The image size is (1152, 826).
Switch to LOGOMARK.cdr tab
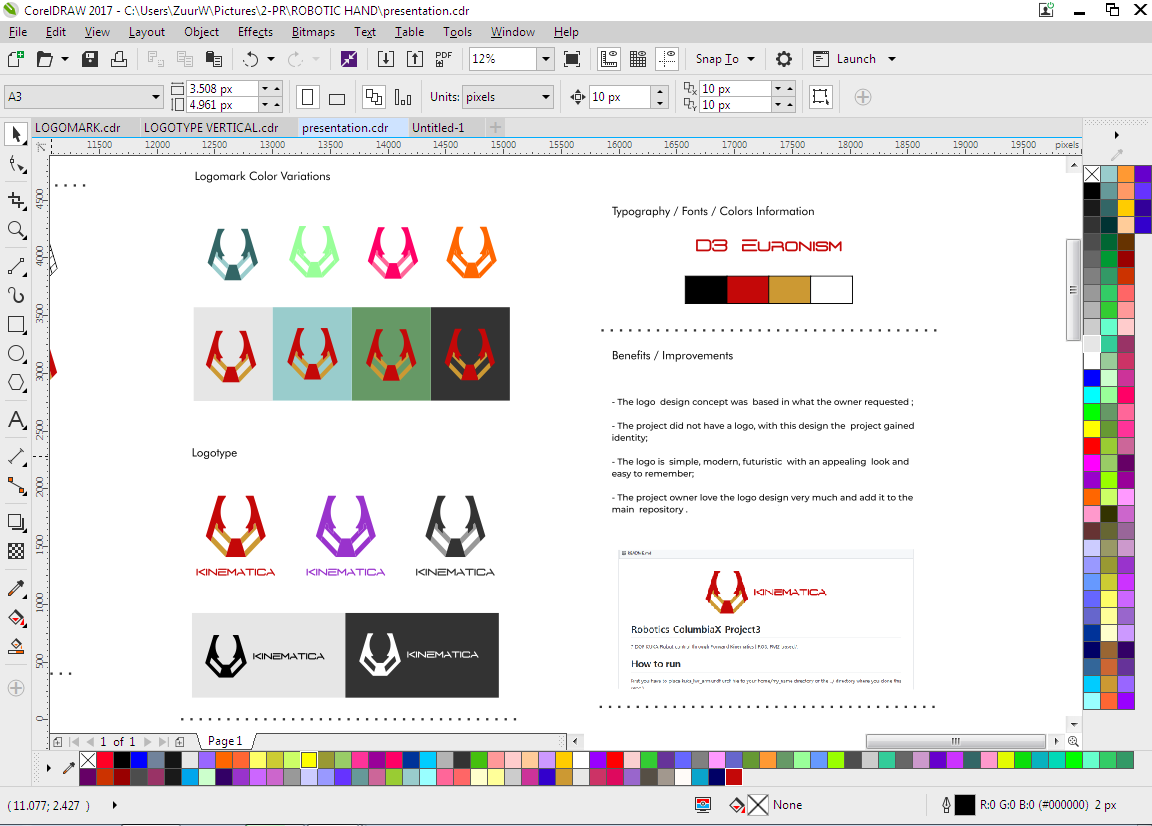[x=77, y=128]
